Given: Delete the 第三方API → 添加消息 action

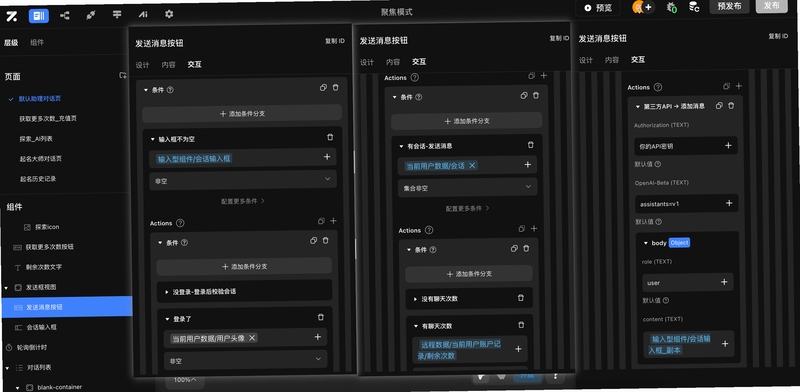Looking at the screenshot, I should [x=731, y=105].
